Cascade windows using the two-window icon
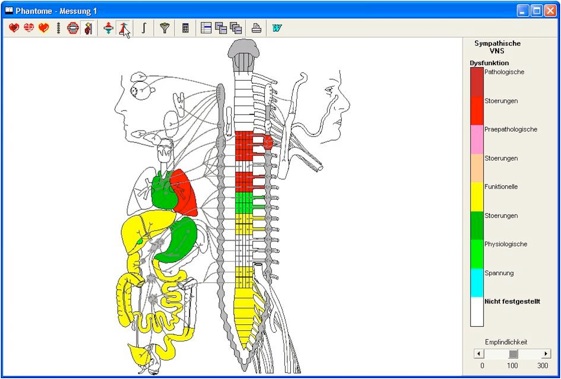Screen dimensions: 561x379 (x=221, y=28)
